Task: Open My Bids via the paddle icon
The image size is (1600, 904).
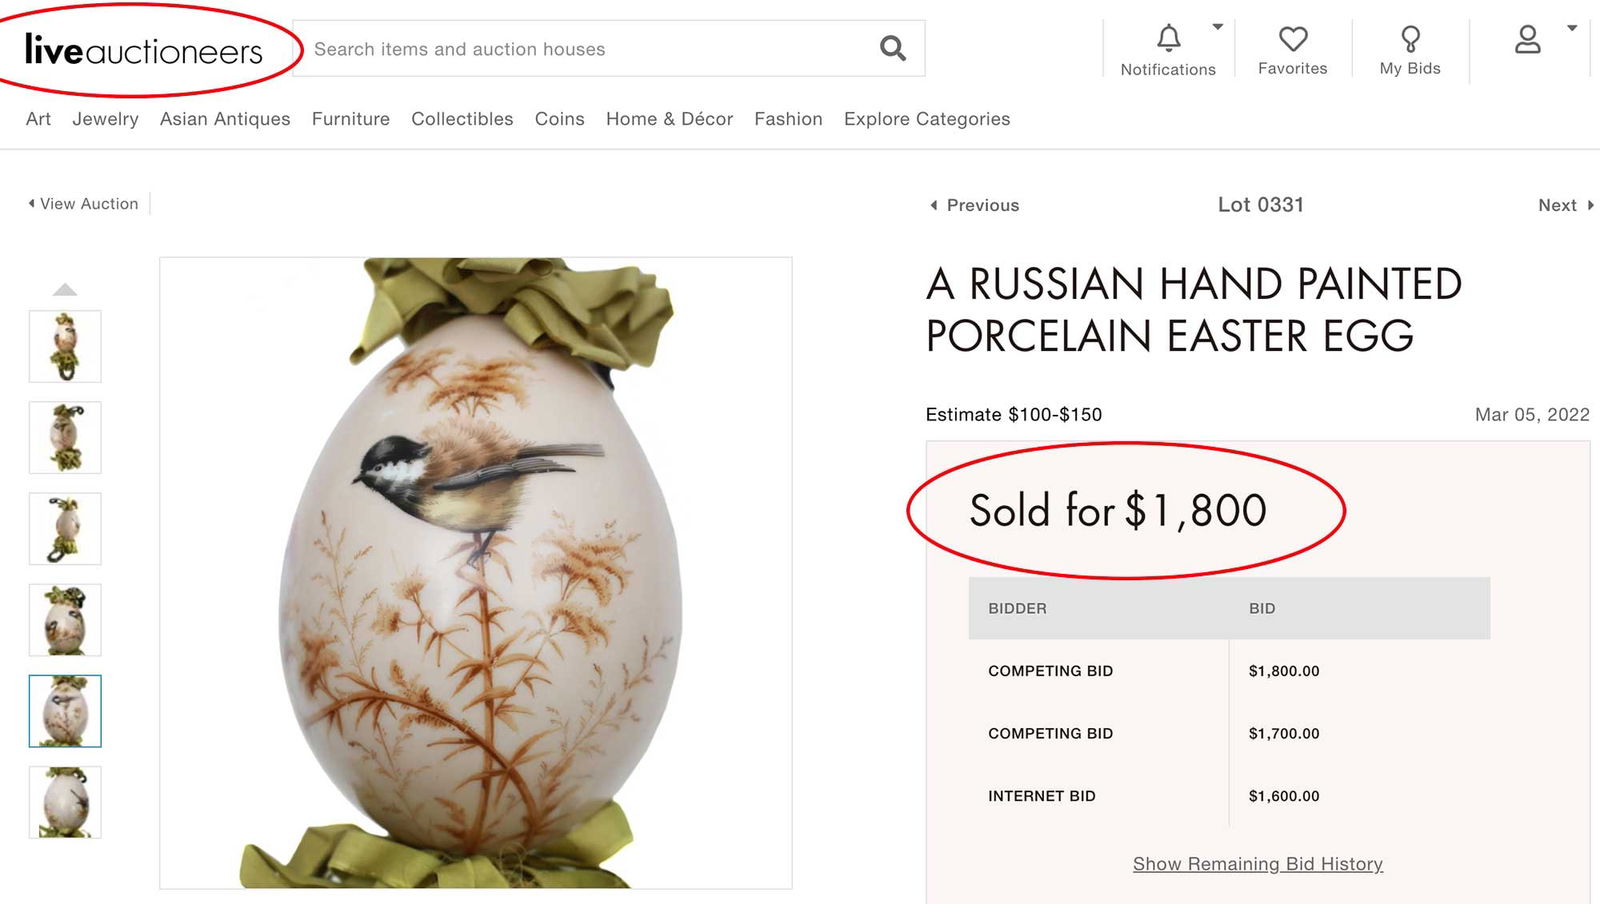Action: [x=1410, y=40]
